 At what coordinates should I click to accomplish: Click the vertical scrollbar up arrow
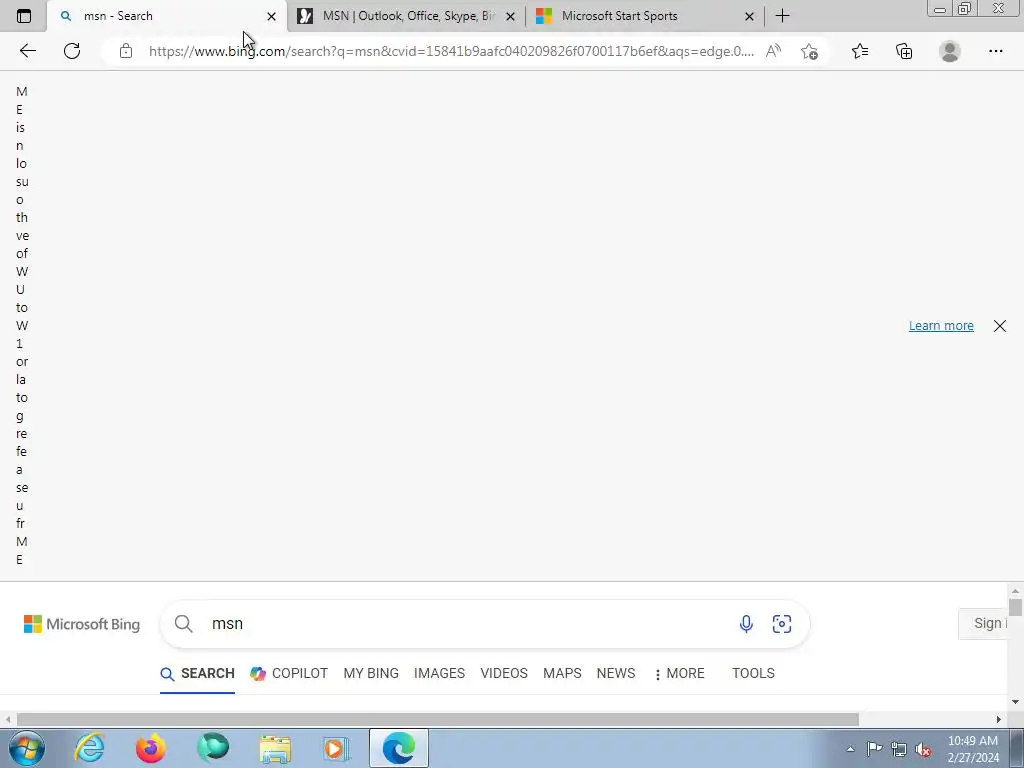(x=1015, y=590)
